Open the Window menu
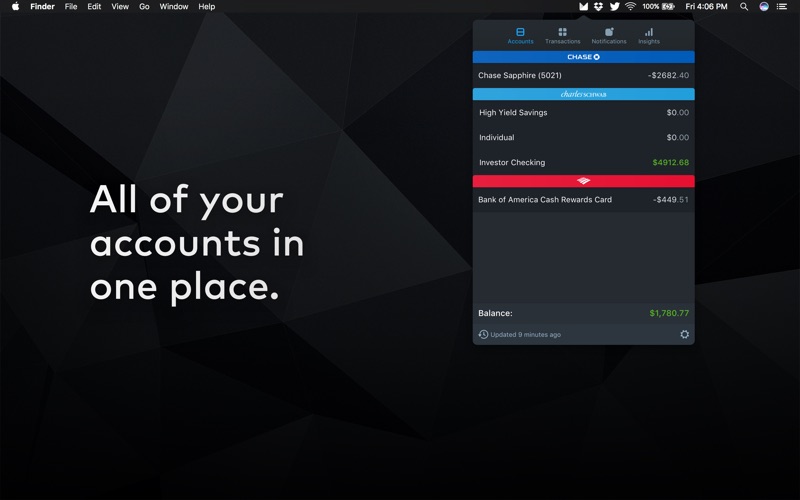 point(173,7)
